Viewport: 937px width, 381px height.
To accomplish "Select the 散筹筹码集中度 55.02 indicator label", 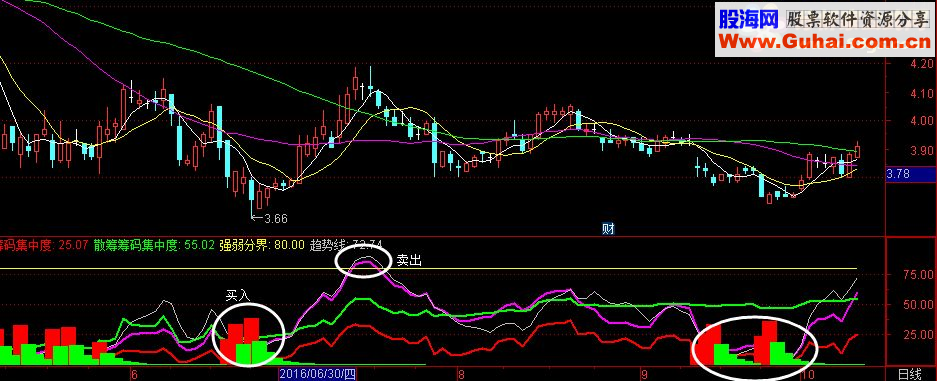I will coord(154,244).
